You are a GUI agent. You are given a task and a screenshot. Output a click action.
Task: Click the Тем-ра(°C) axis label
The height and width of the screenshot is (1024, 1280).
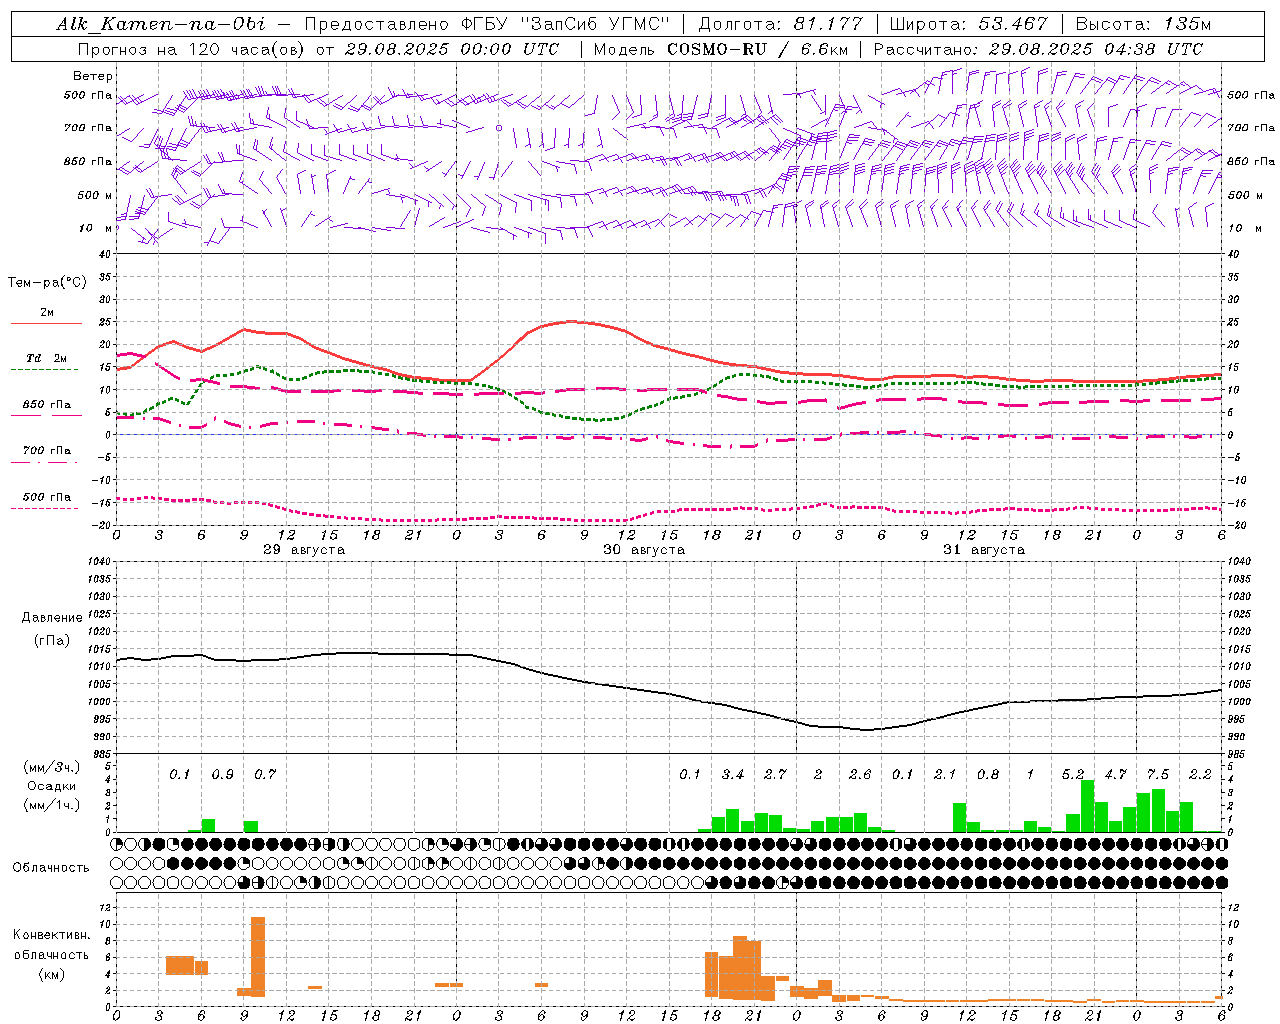click(x=47, y=282)
